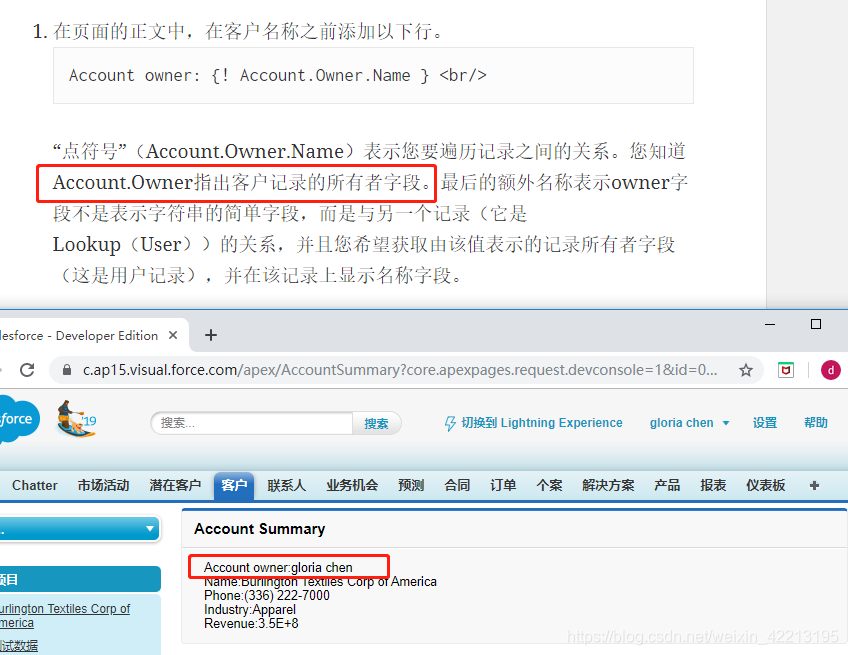The height and width of the screenshot is (655, 848).
Task: Switch to the 业务机会 tab
Action: [352, 486]
